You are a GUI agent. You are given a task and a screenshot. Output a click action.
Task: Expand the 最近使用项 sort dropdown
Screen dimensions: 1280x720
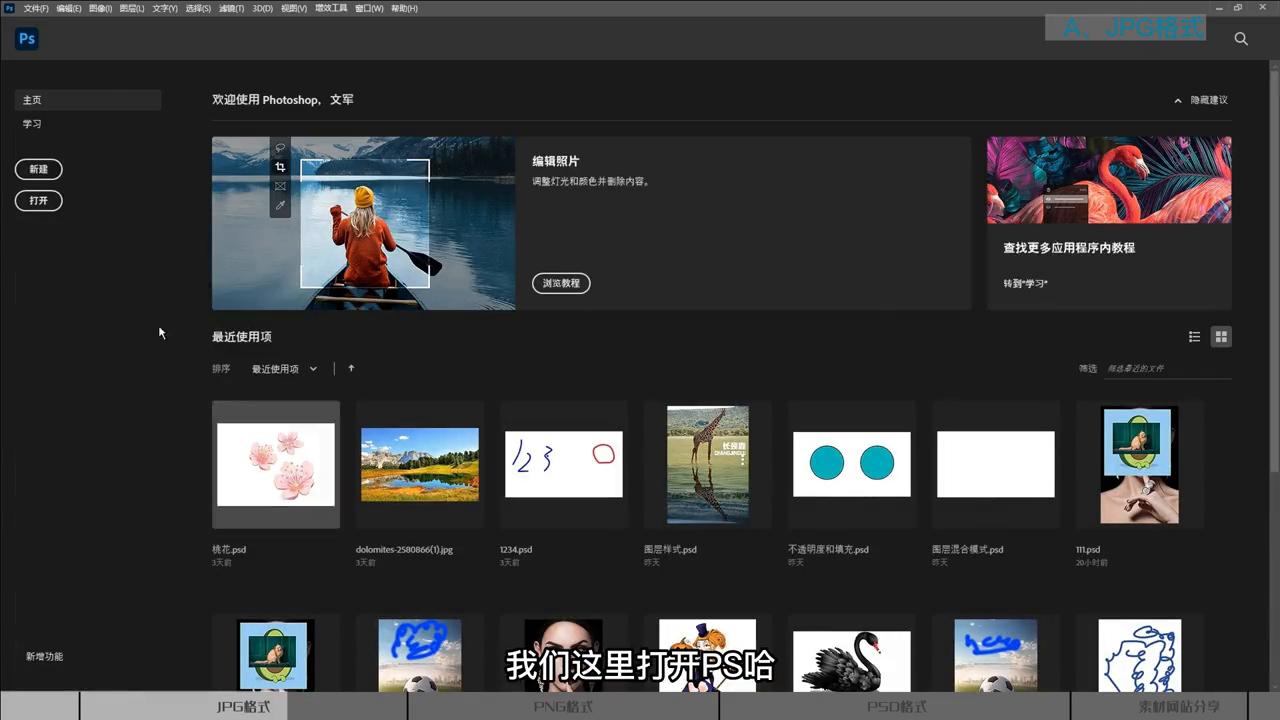point(284,369)
